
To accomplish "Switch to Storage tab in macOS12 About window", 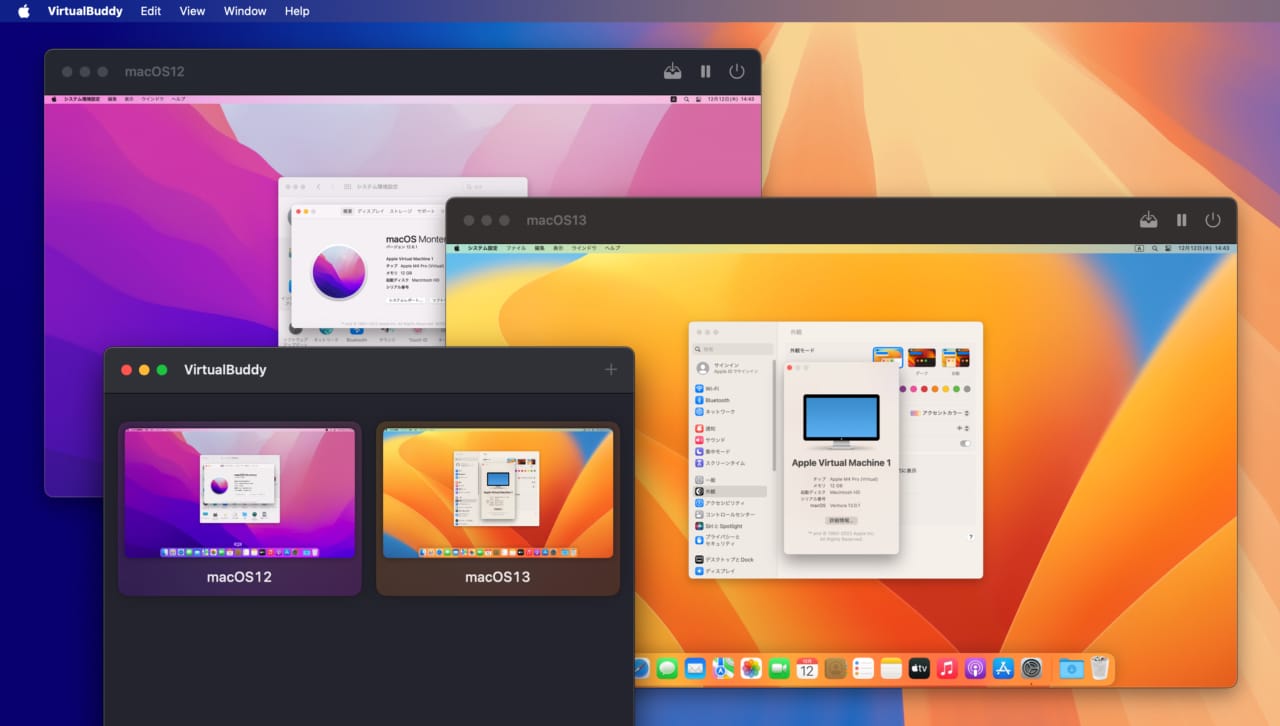I will [x=400, y=211].
